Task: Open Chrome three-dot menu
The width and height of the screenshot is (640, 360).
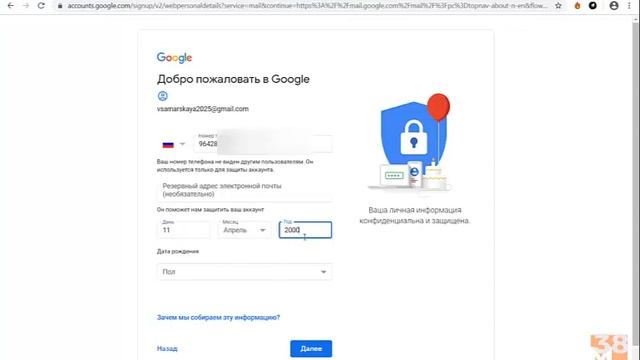Action: pos(629,6)
